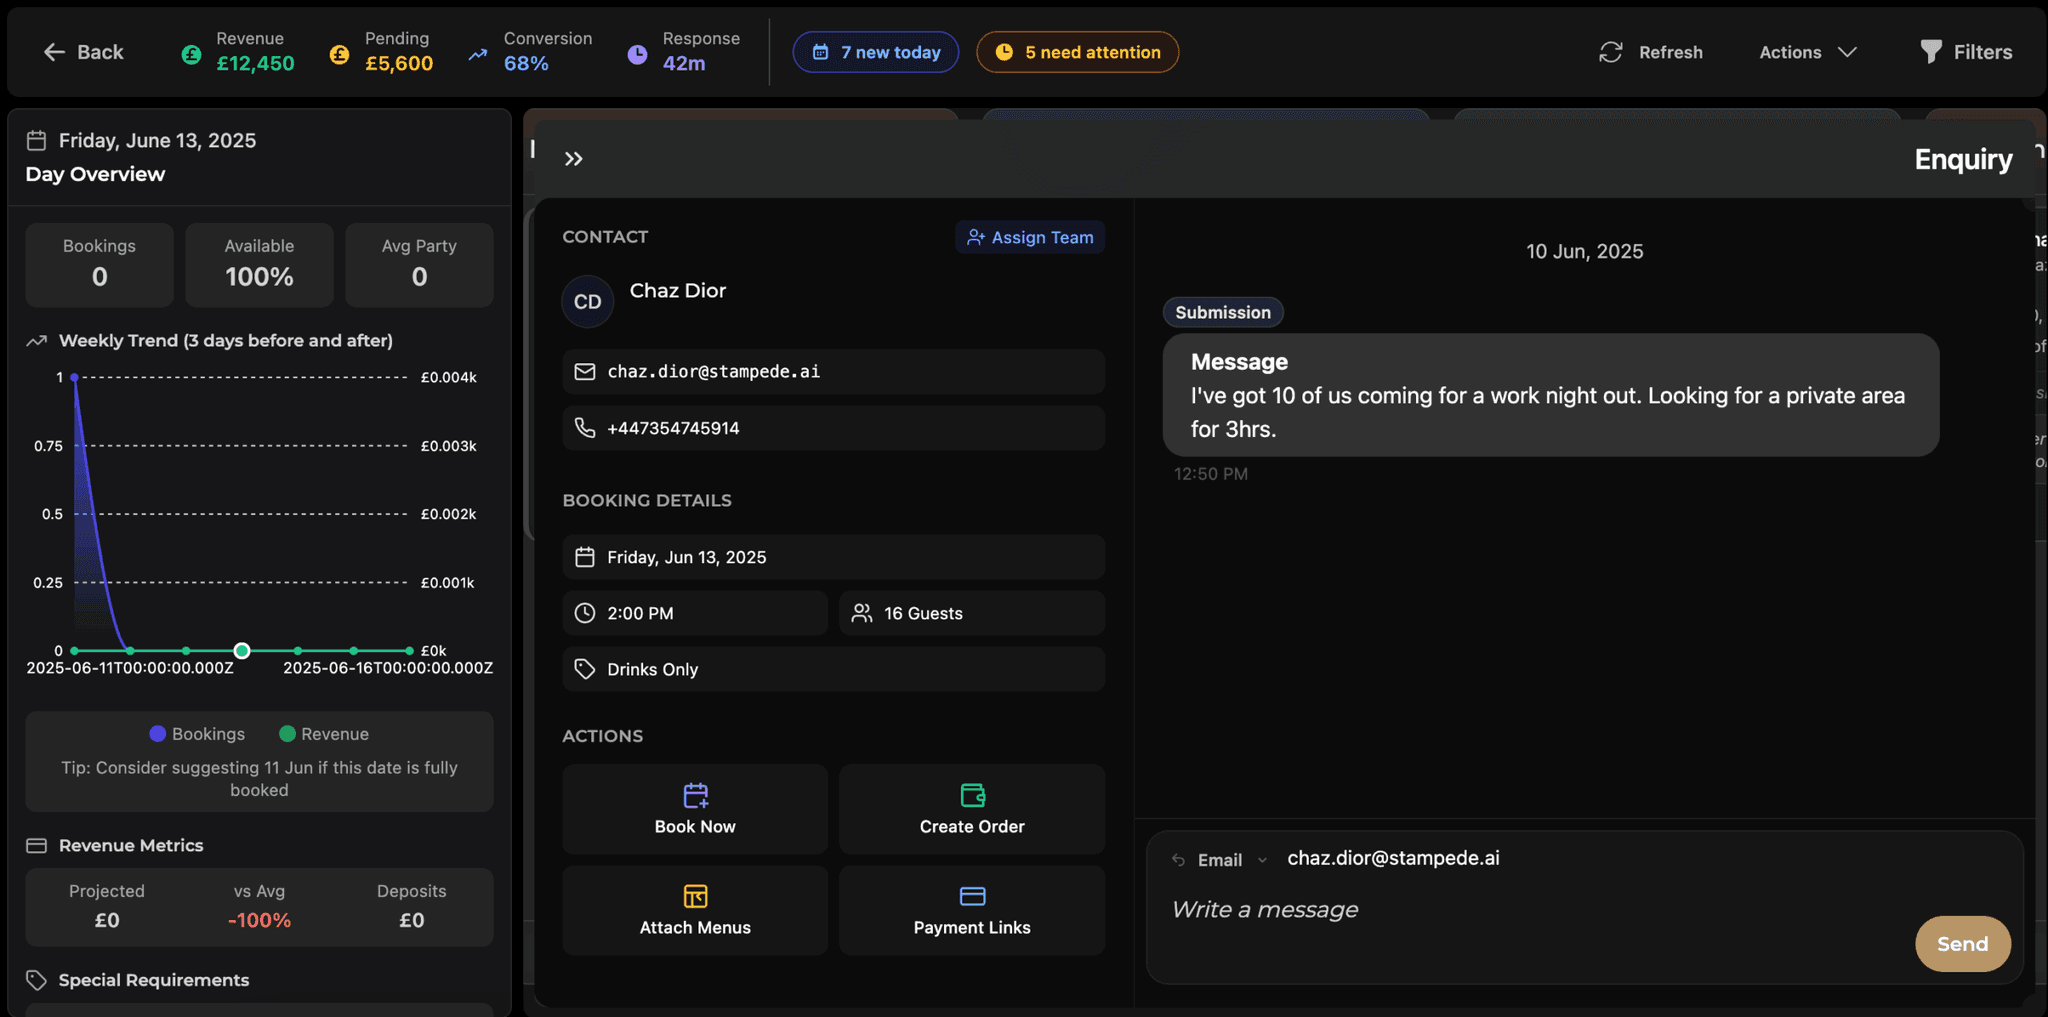The width and height of the screenshot is (2048, 1017).
Task: Open the Filters funnel icon
Action: point(1930,52)
